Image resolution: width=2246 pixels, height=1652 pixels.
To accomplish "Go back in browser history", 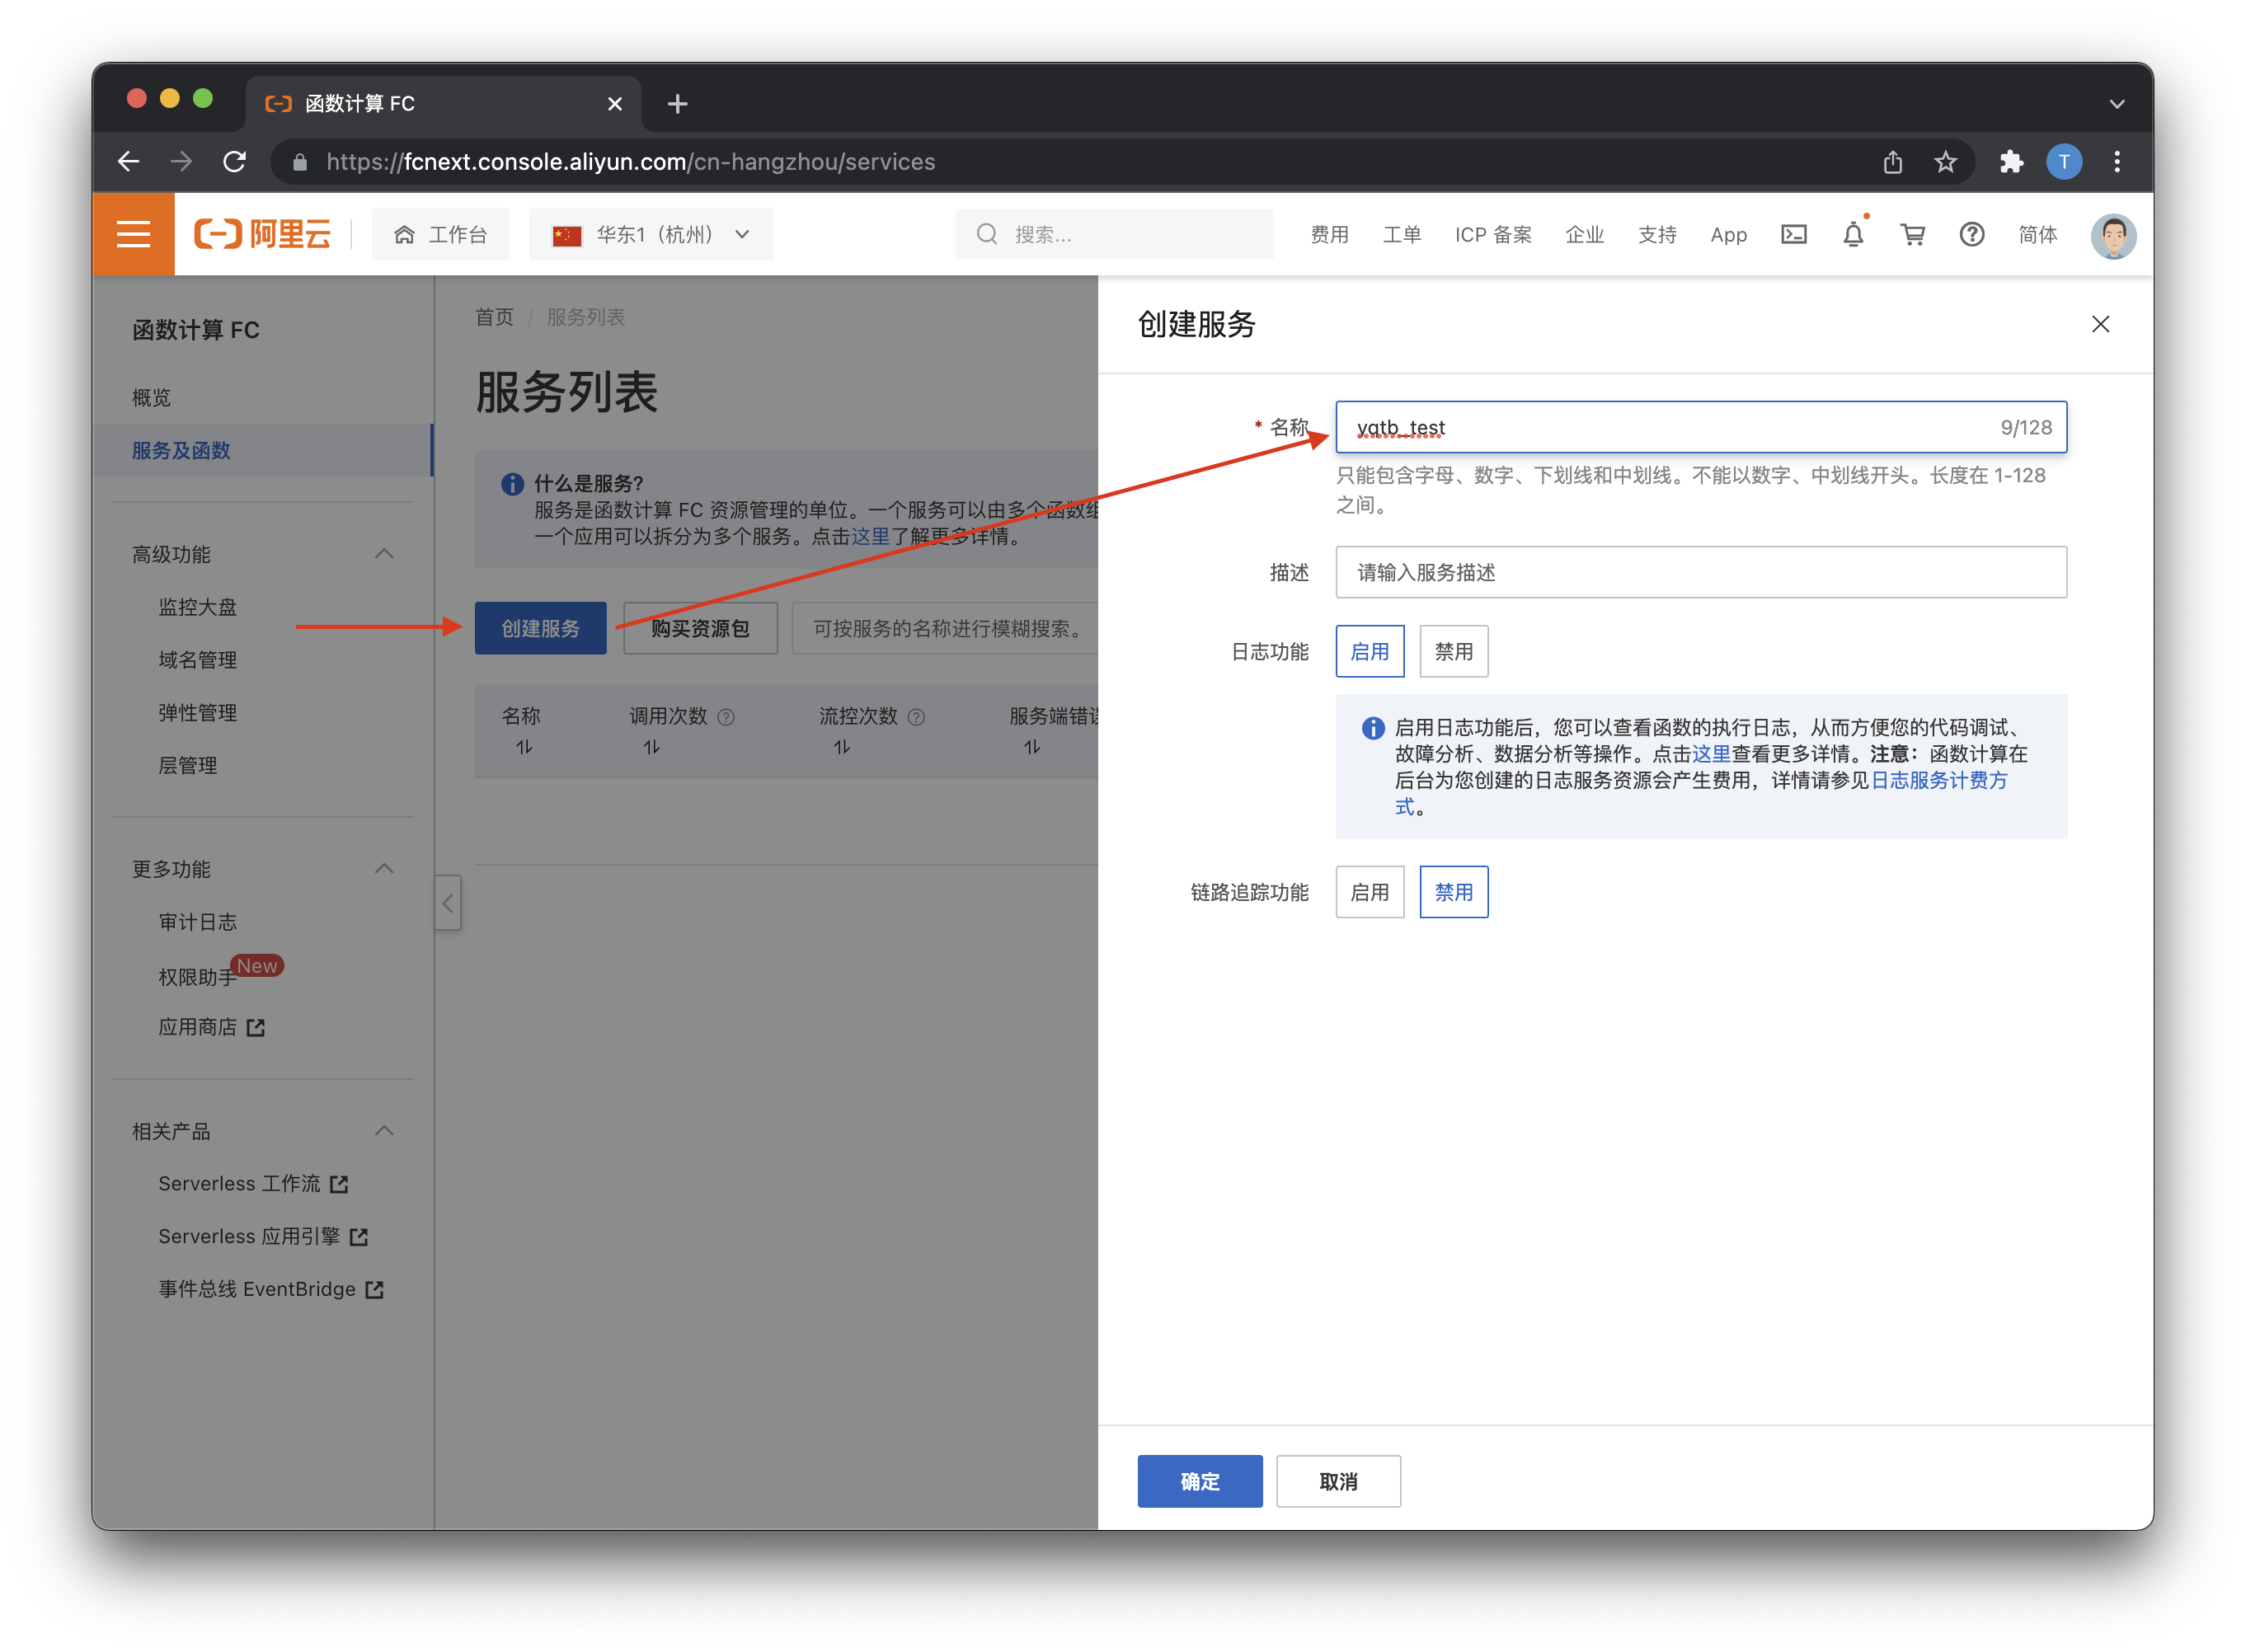I will tap(129, 161).
